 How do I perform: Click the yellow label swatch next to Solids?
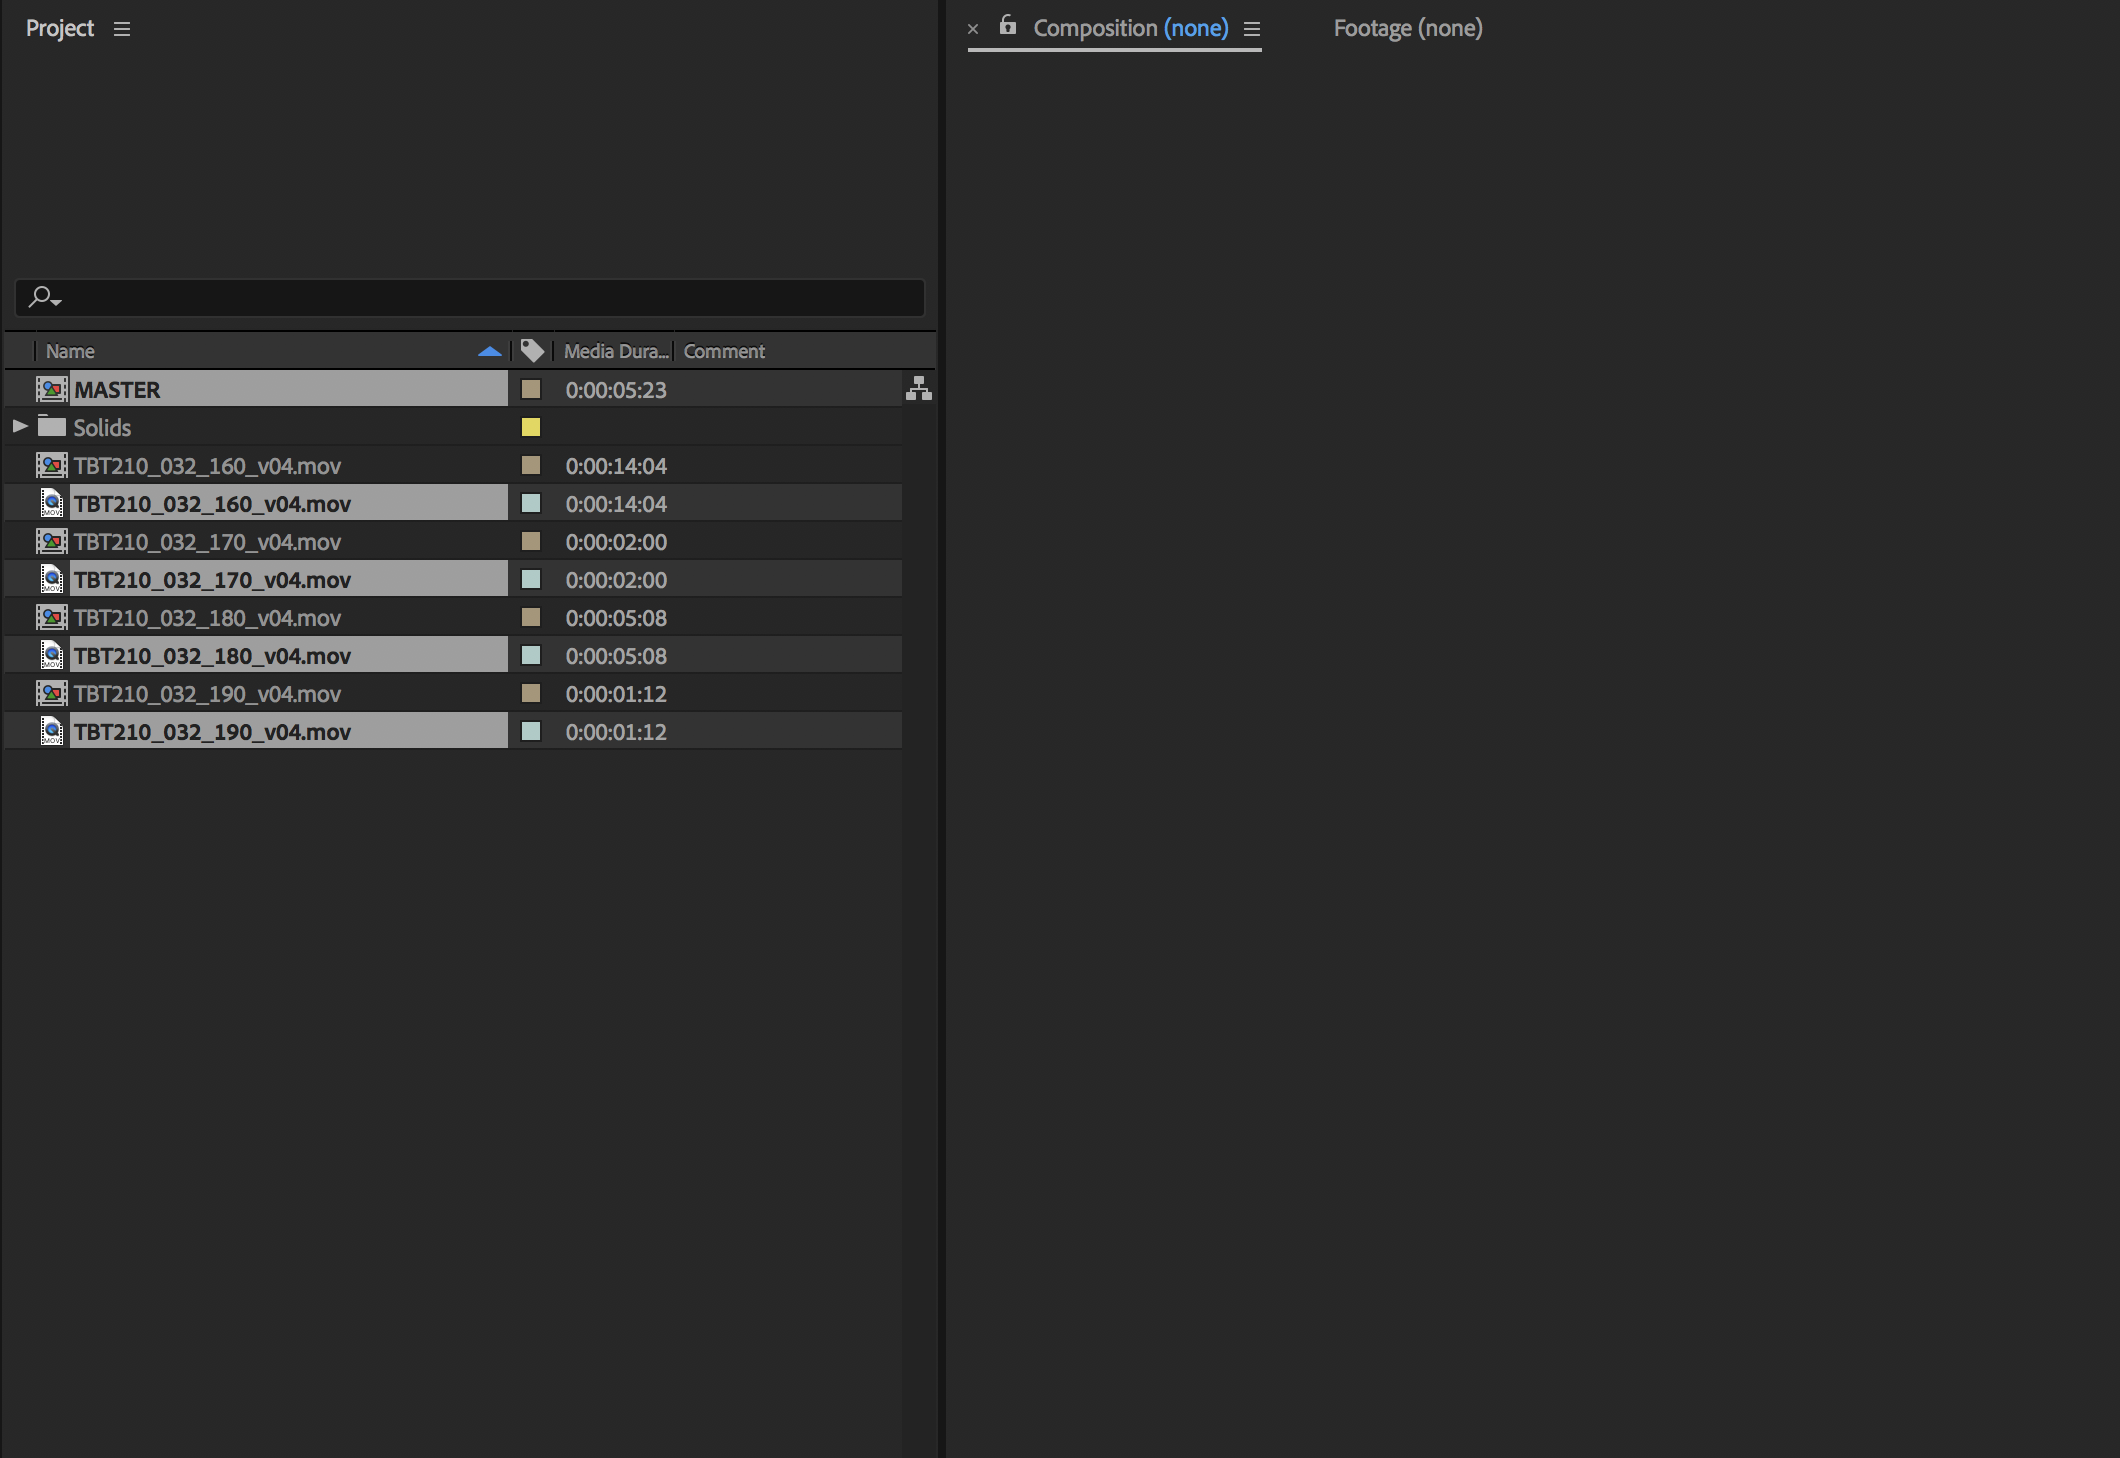pyautogui.click(x=531, y=426)
